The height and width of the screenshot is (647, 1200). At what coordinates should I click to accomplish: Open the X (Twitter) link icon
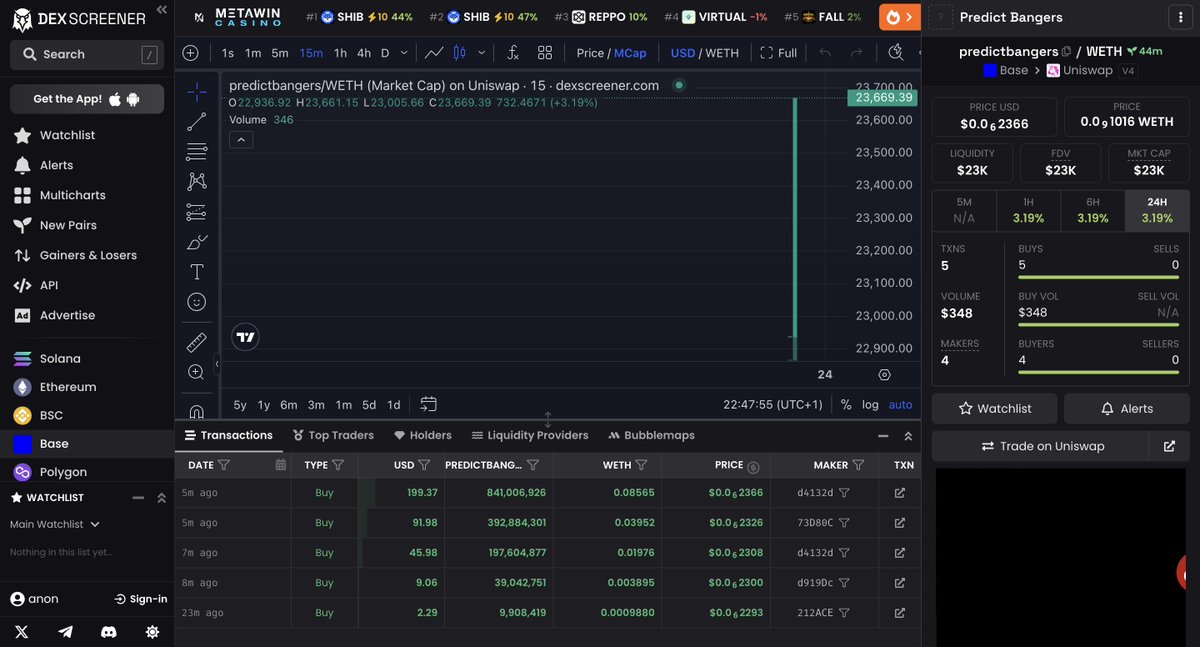[x=22, y=631]
